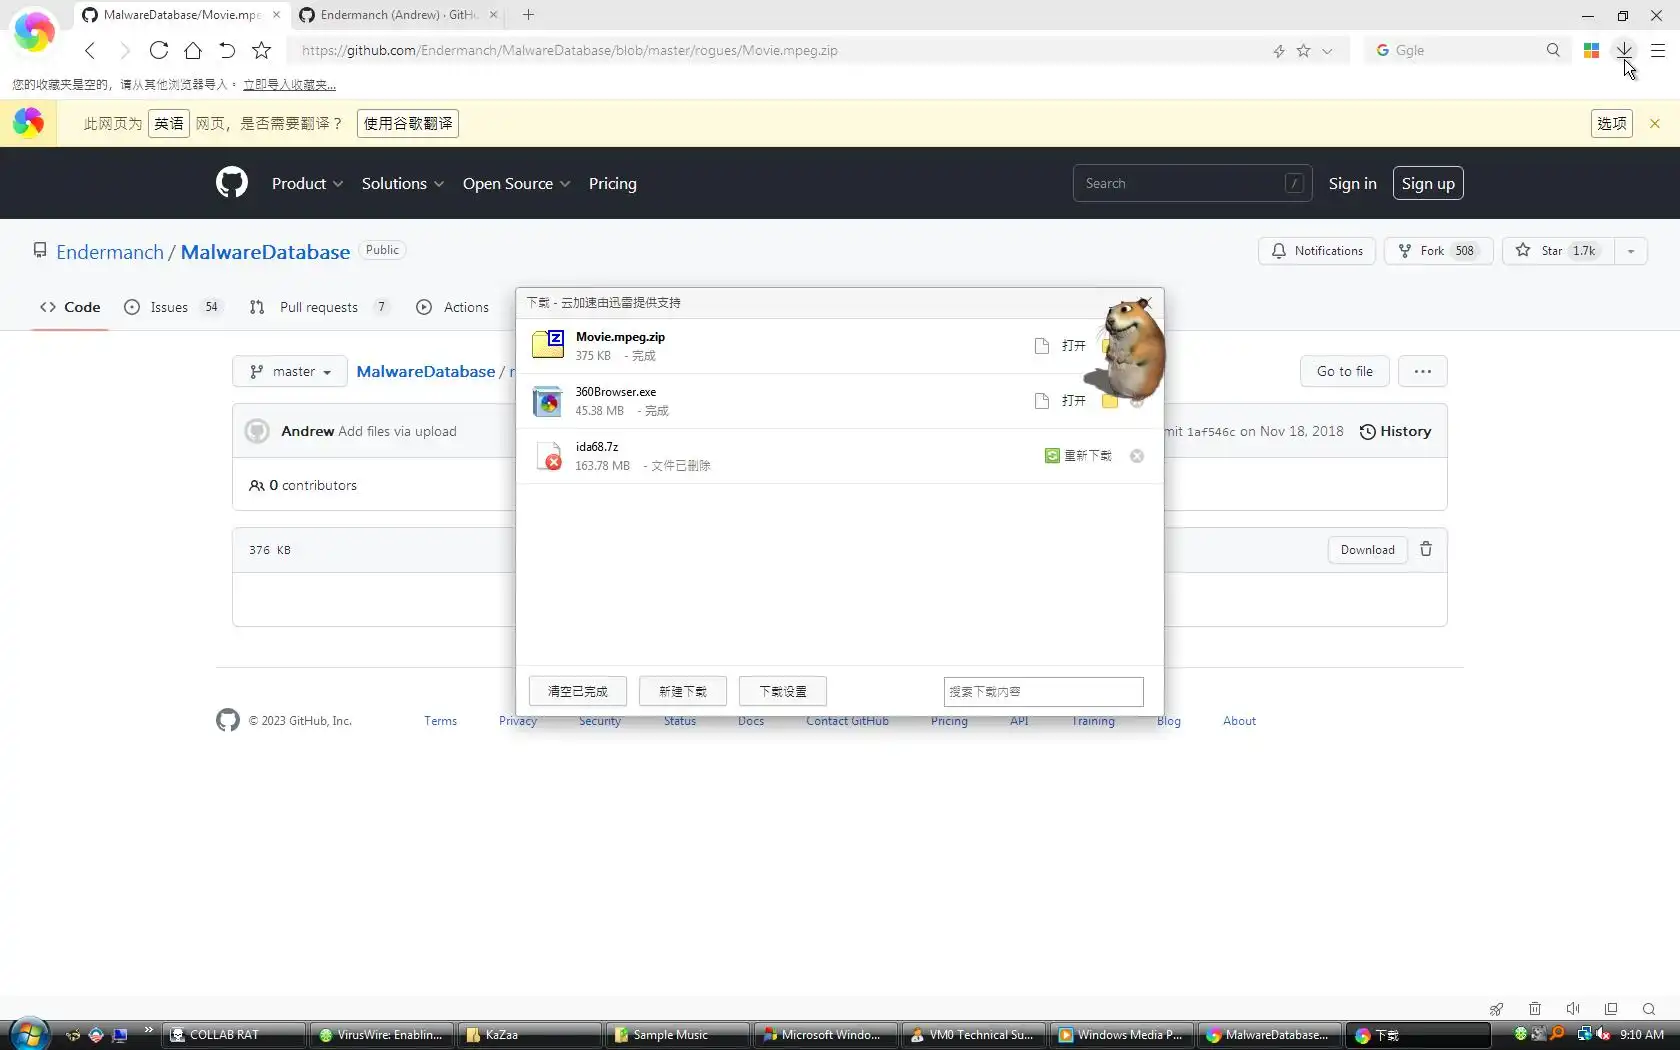Click the search magnifier in search box

click(1553, 50)
